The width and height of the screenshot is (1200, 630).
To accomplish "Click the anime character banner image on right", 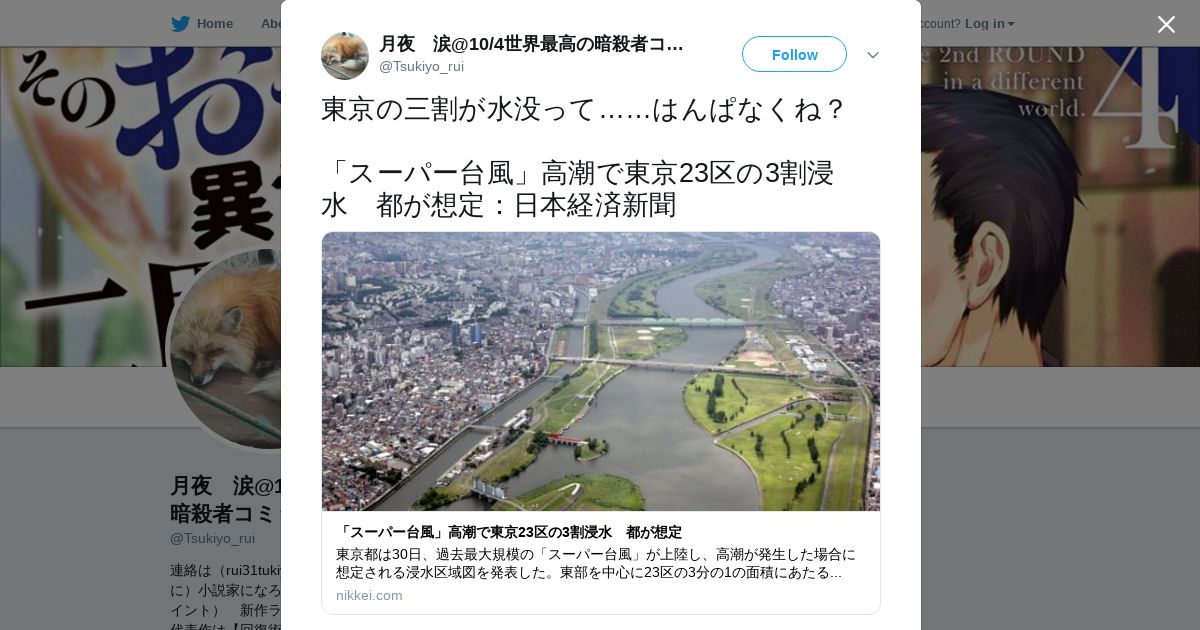I will coord(1060,207).
